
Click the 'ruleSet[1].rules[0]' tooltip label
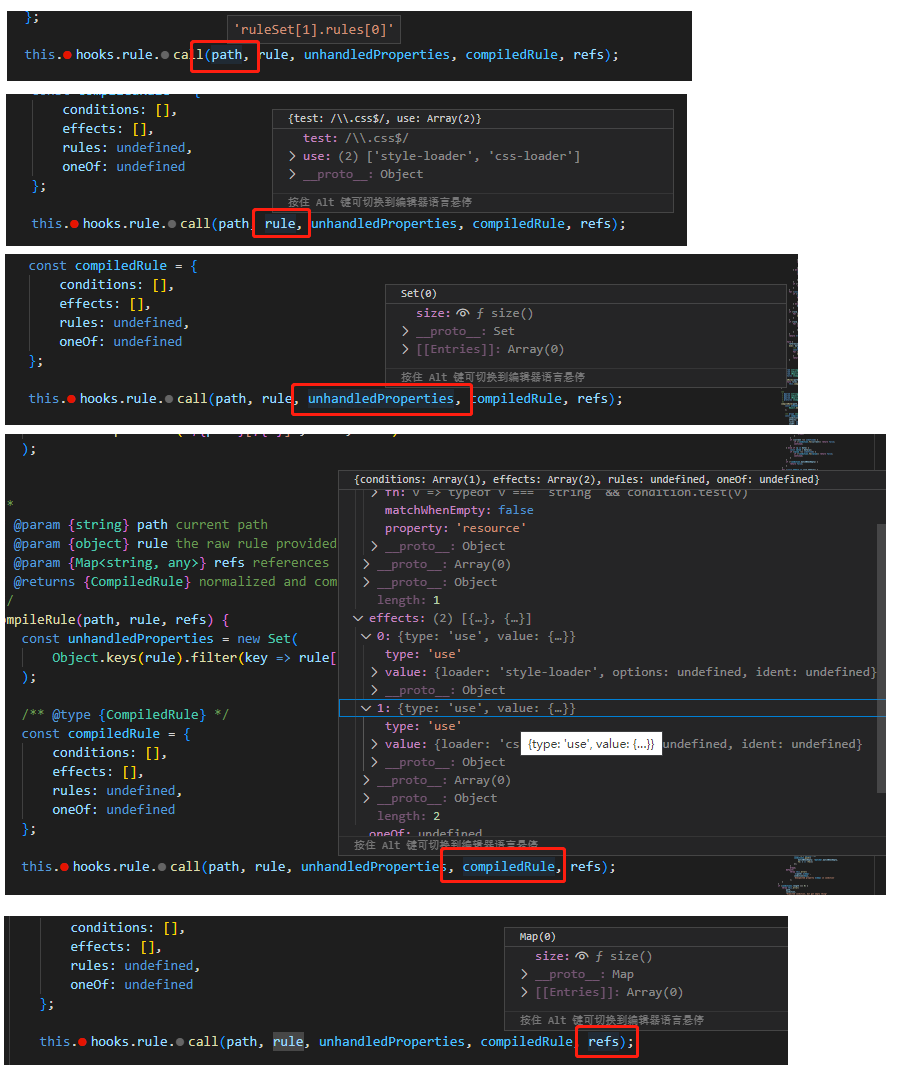[312, 28]
